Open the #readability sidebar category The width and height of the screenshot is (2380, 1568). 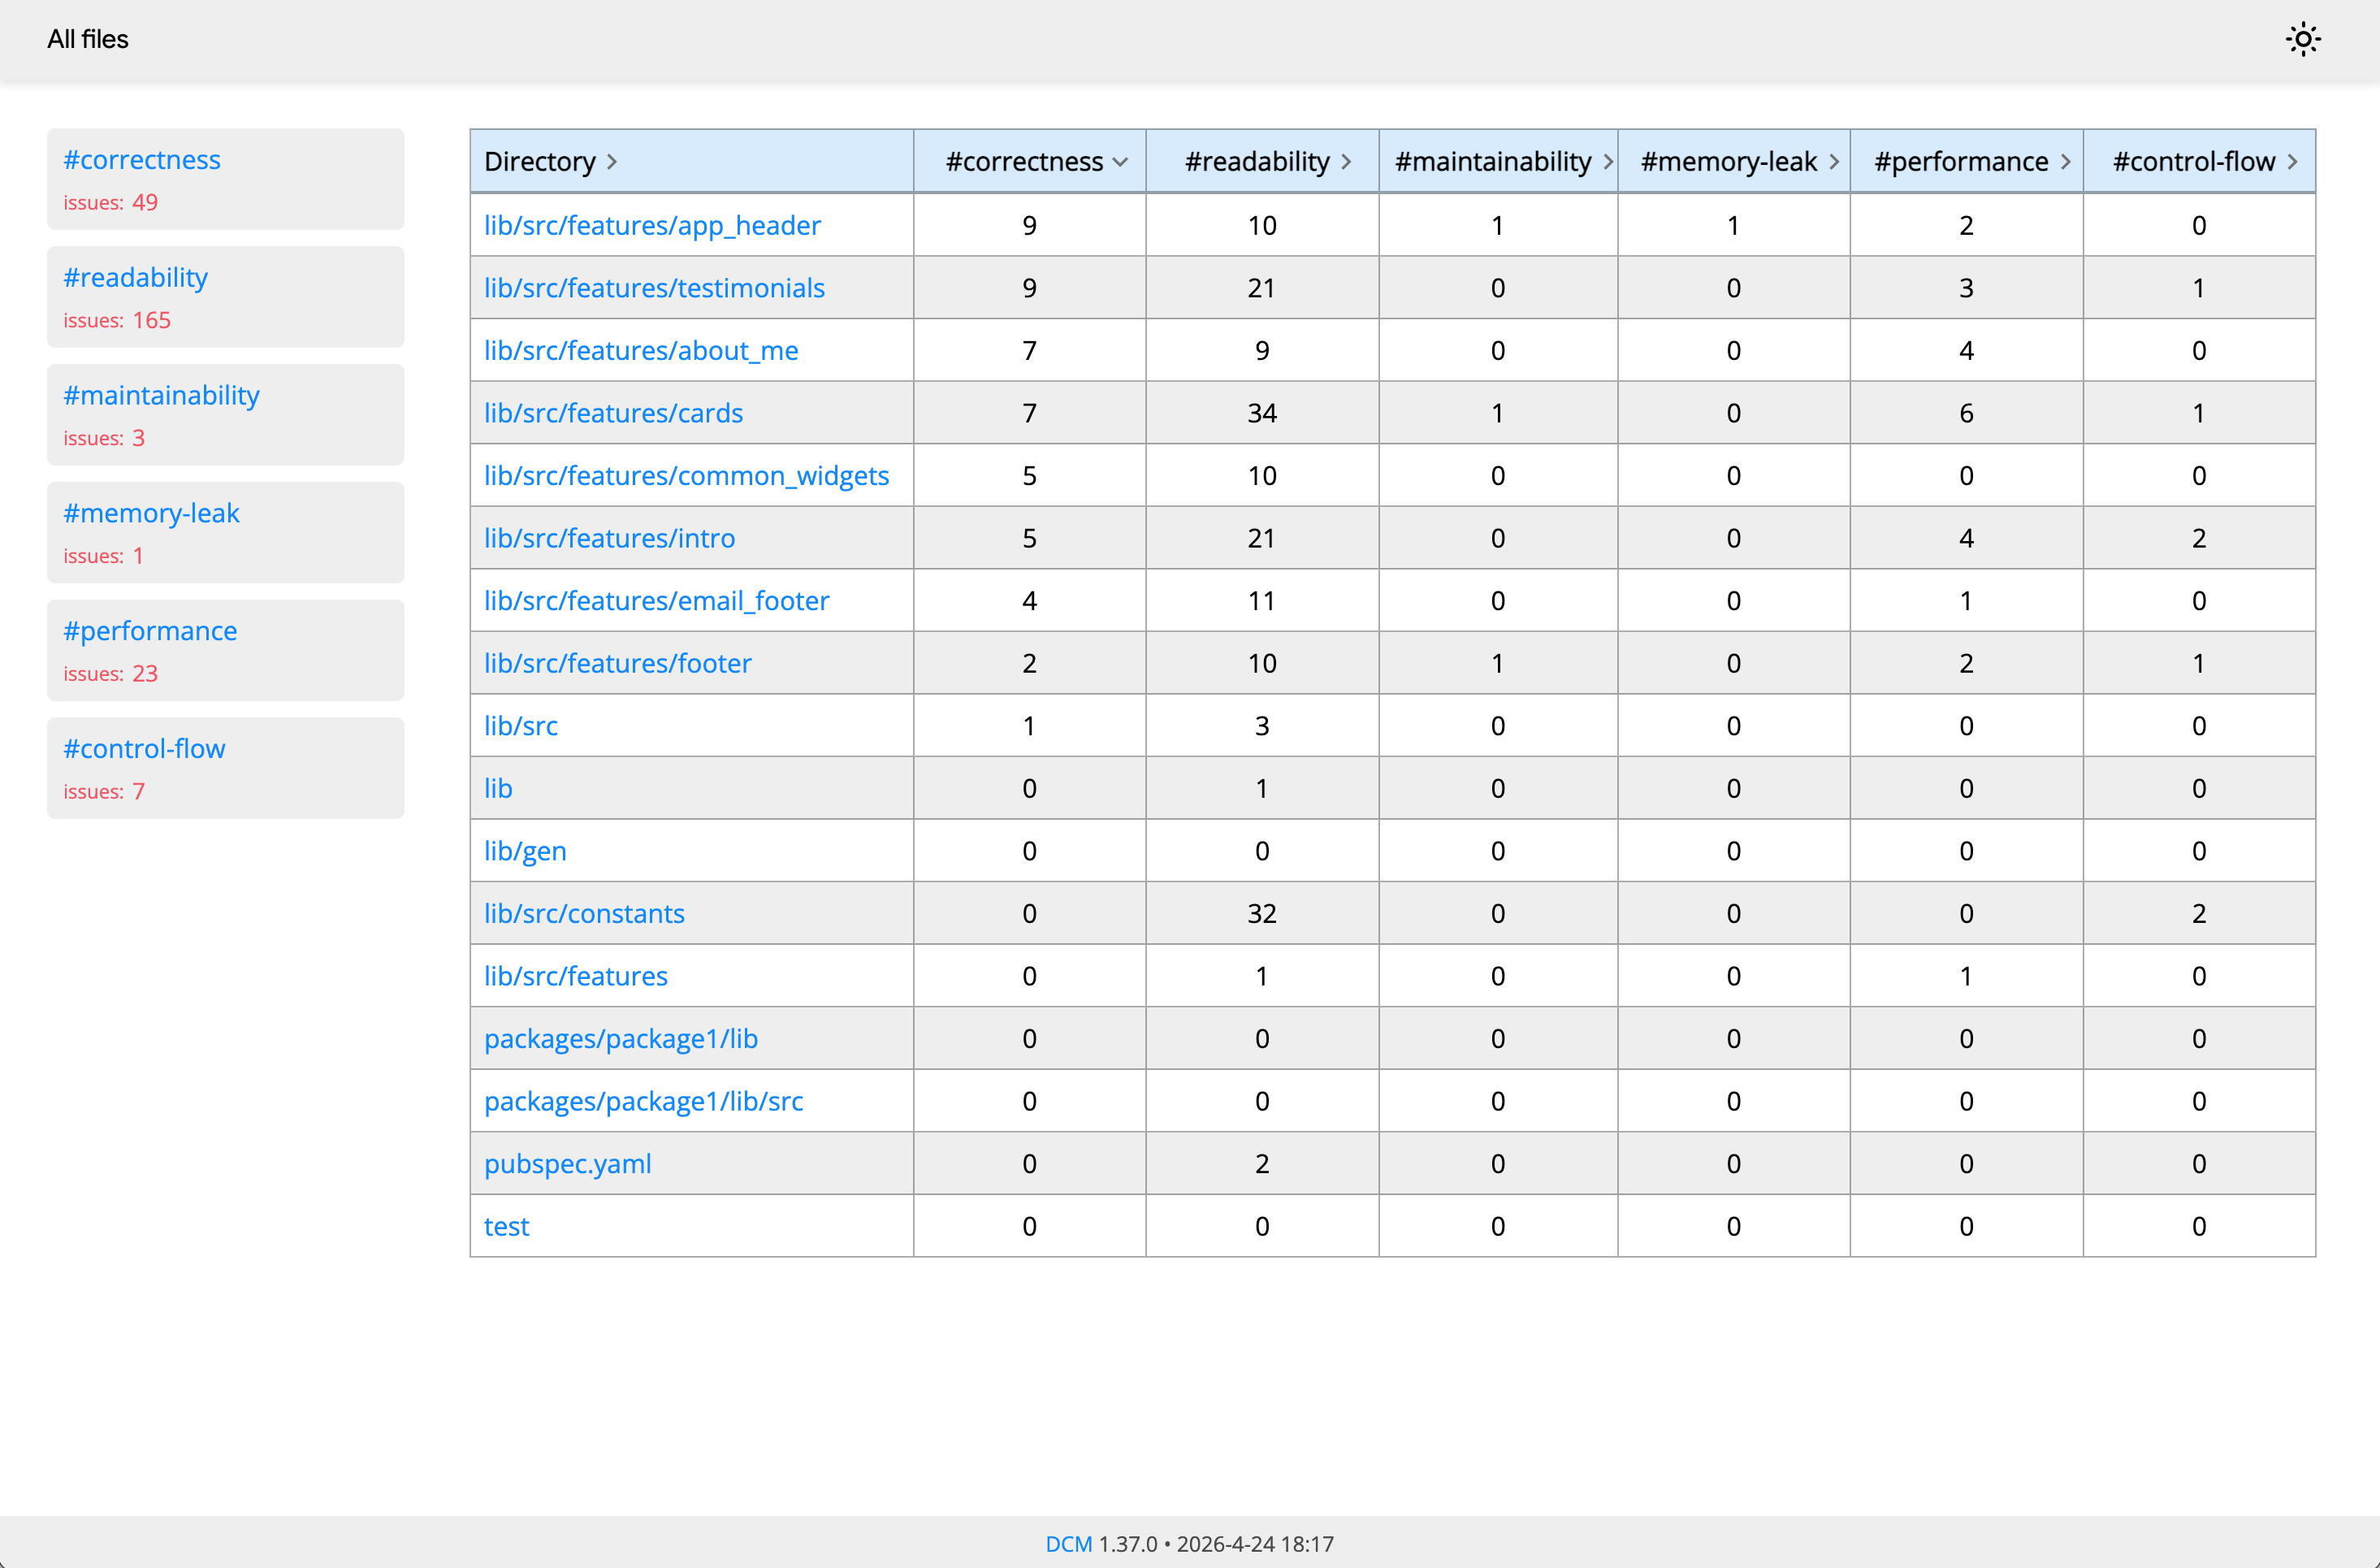pos(136,278)
